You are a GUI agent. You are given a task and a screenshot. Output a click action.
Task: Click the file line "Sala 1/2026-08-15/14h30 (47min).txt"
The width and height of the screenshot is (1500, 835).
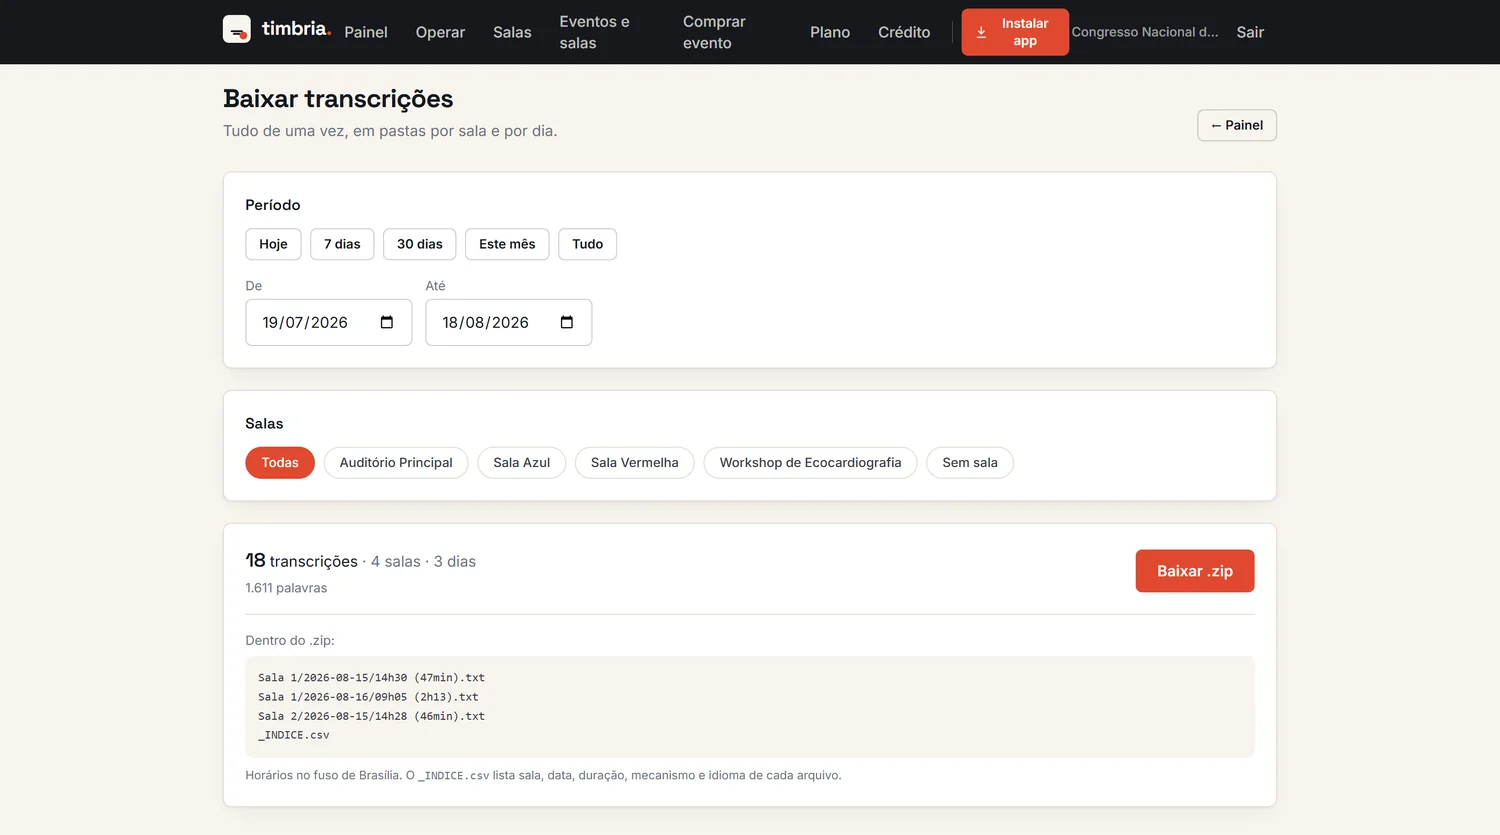(371, 678)
